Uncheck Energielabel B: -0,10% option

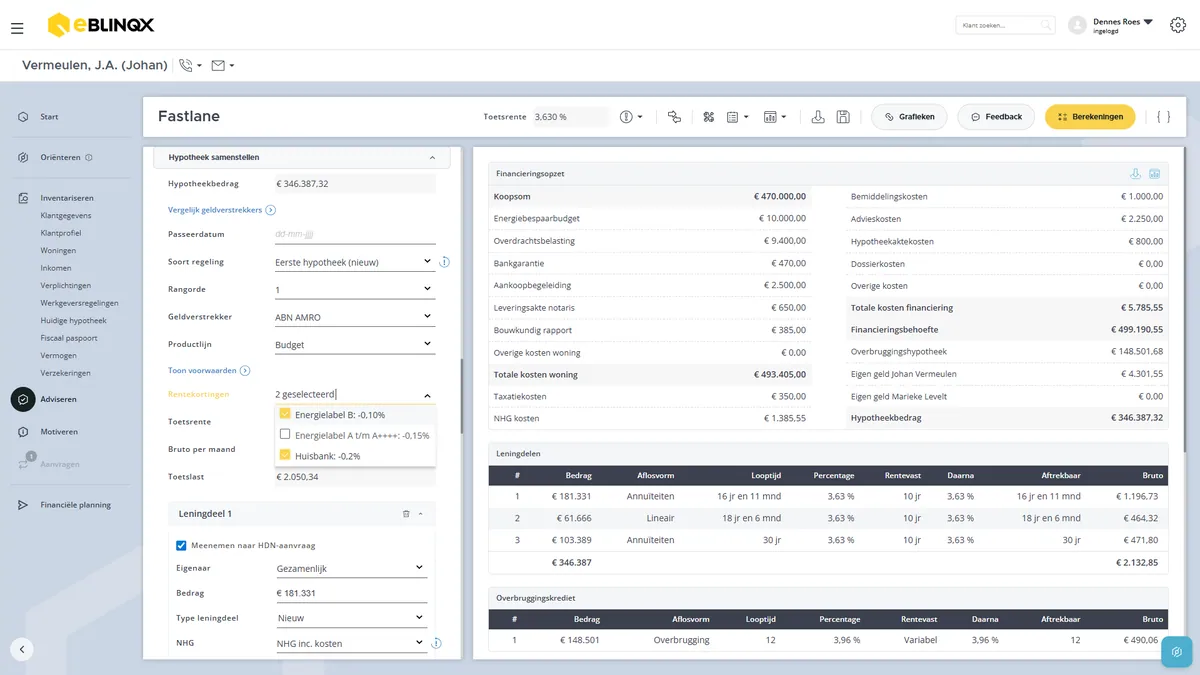[285, 414]
